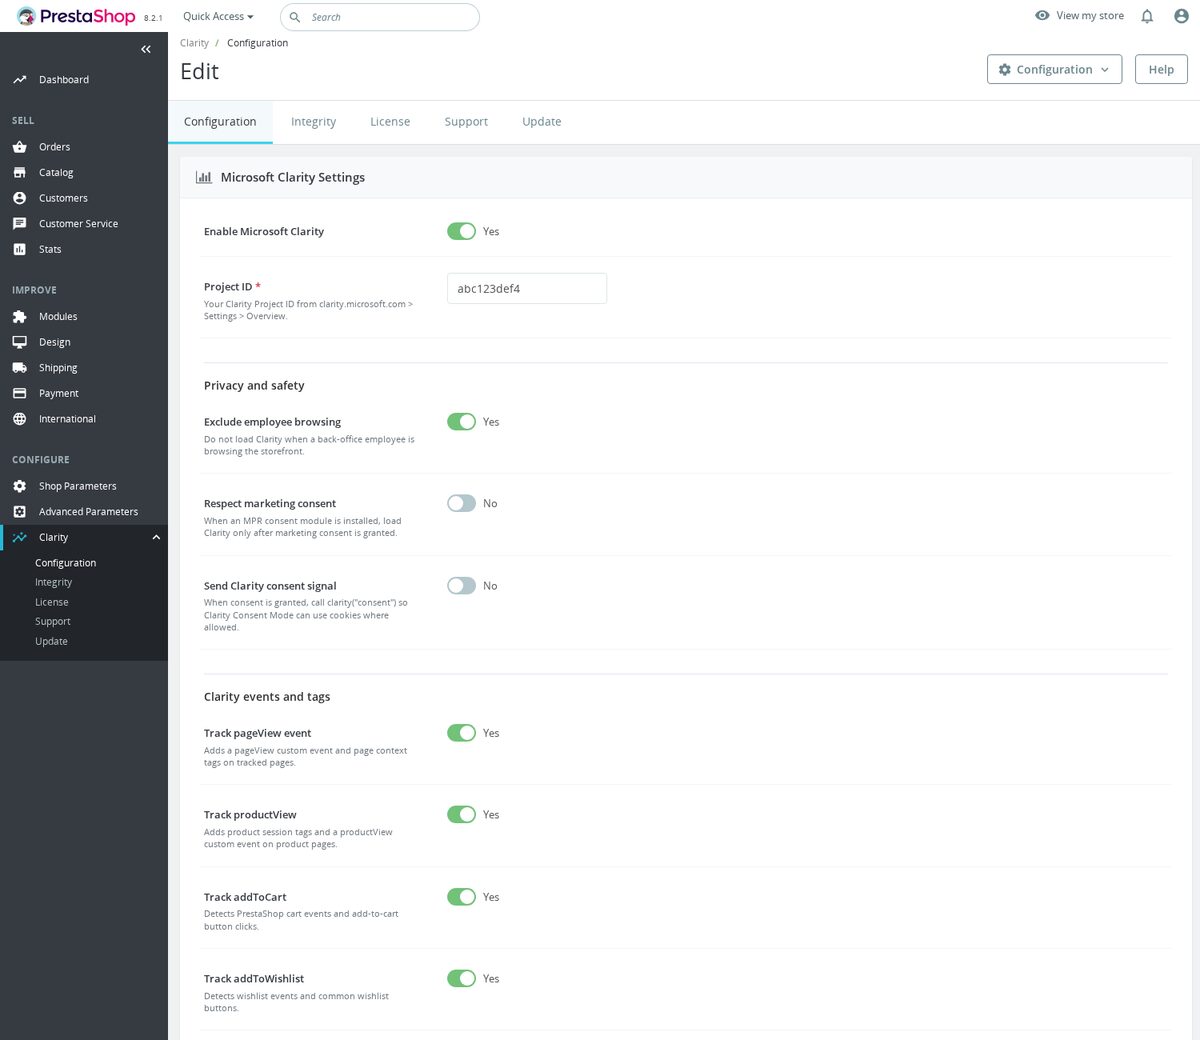Enable Respect marketing consent

pyautogui.click(x=461, y=503)
